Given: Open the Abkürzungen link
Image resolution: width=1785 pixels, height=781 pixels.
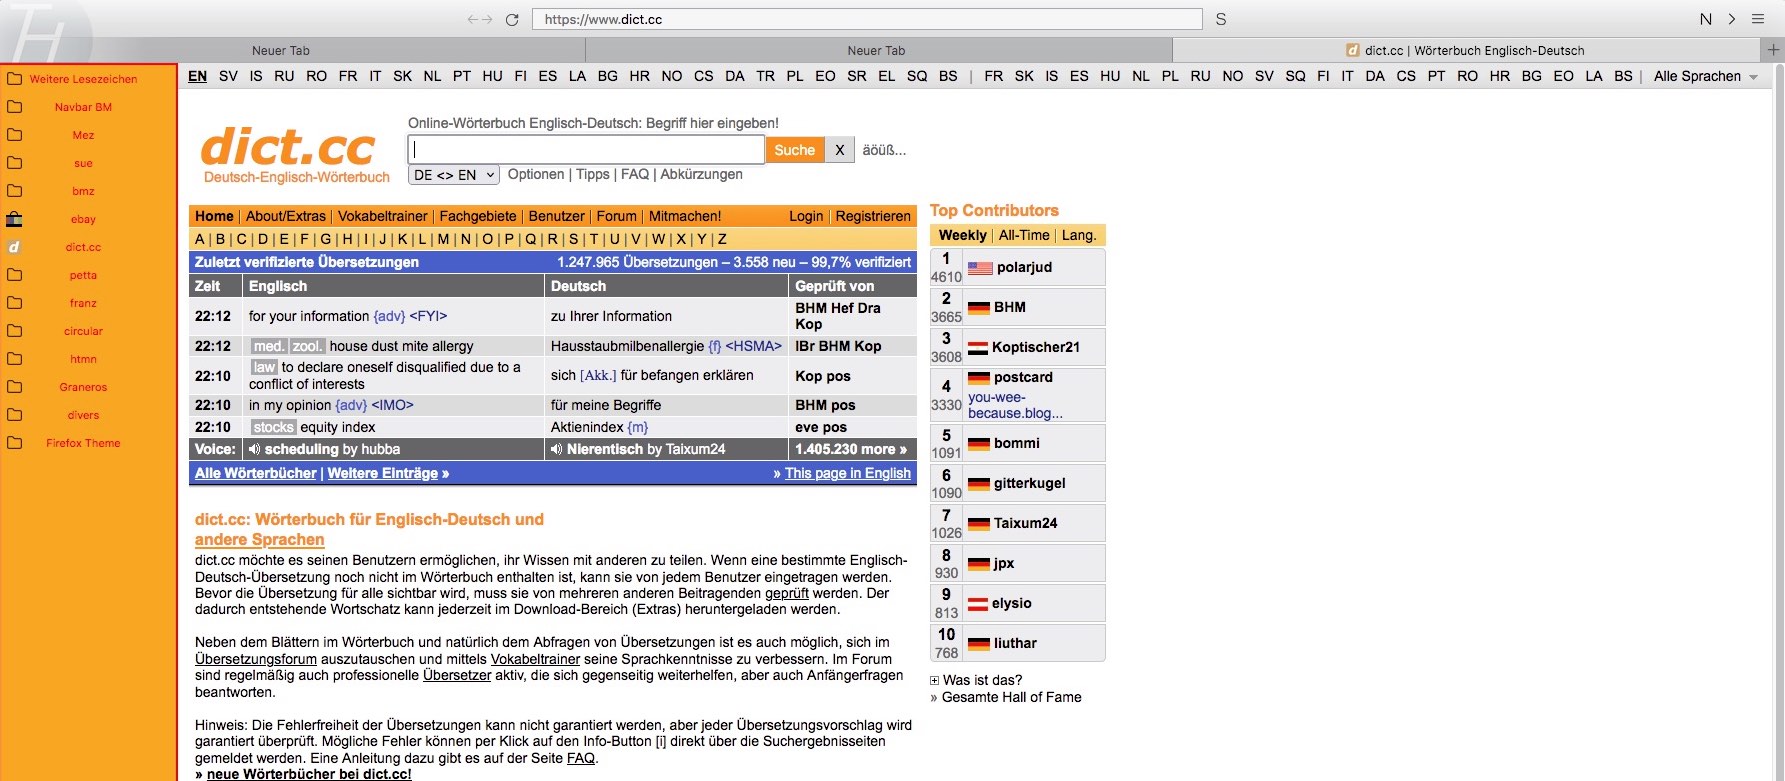Looking at the screenshot, I should point(701,174).
